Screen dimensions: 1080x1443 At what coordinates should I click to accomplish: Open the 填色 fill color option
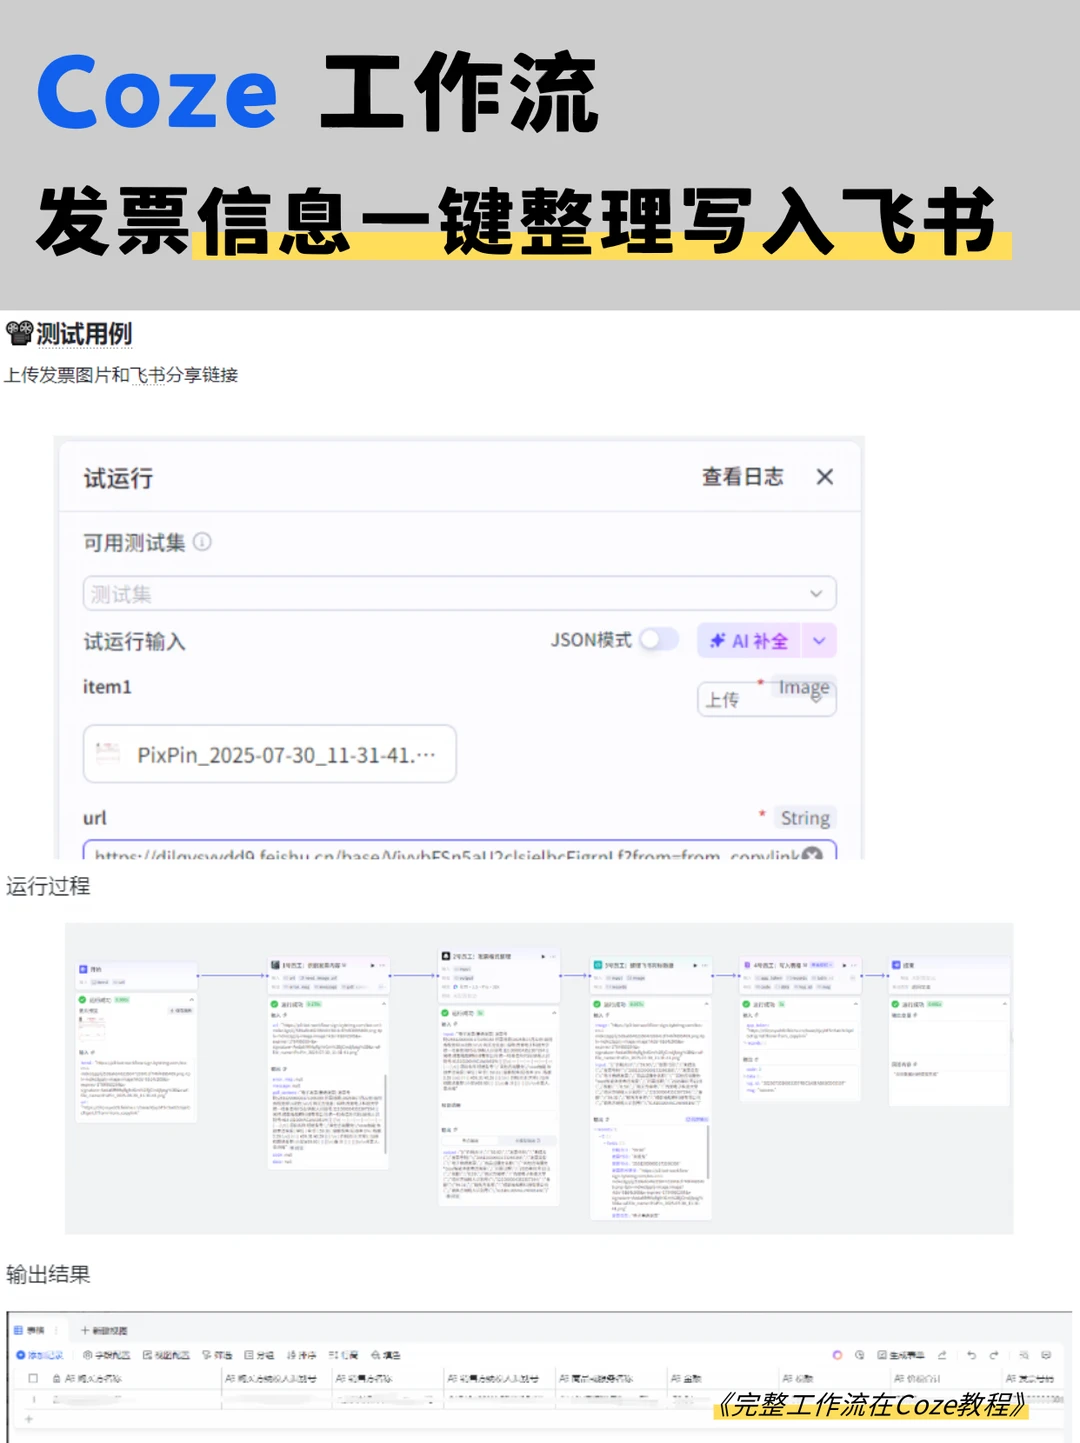(x=386, y=1355)
